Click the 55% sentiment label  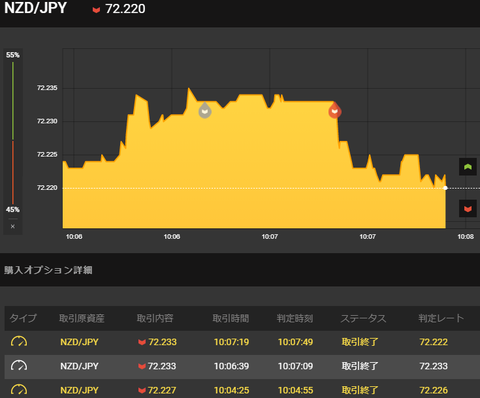click(x=13, y=55)
